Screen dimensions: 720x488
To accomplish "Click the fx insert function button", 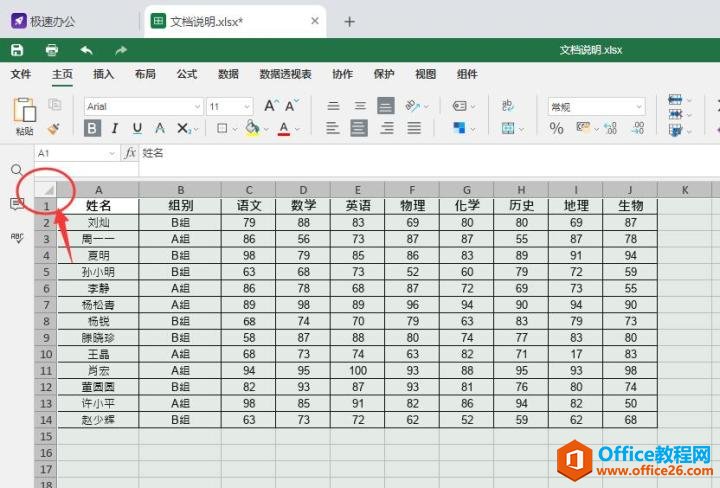I will coord(130,153).
